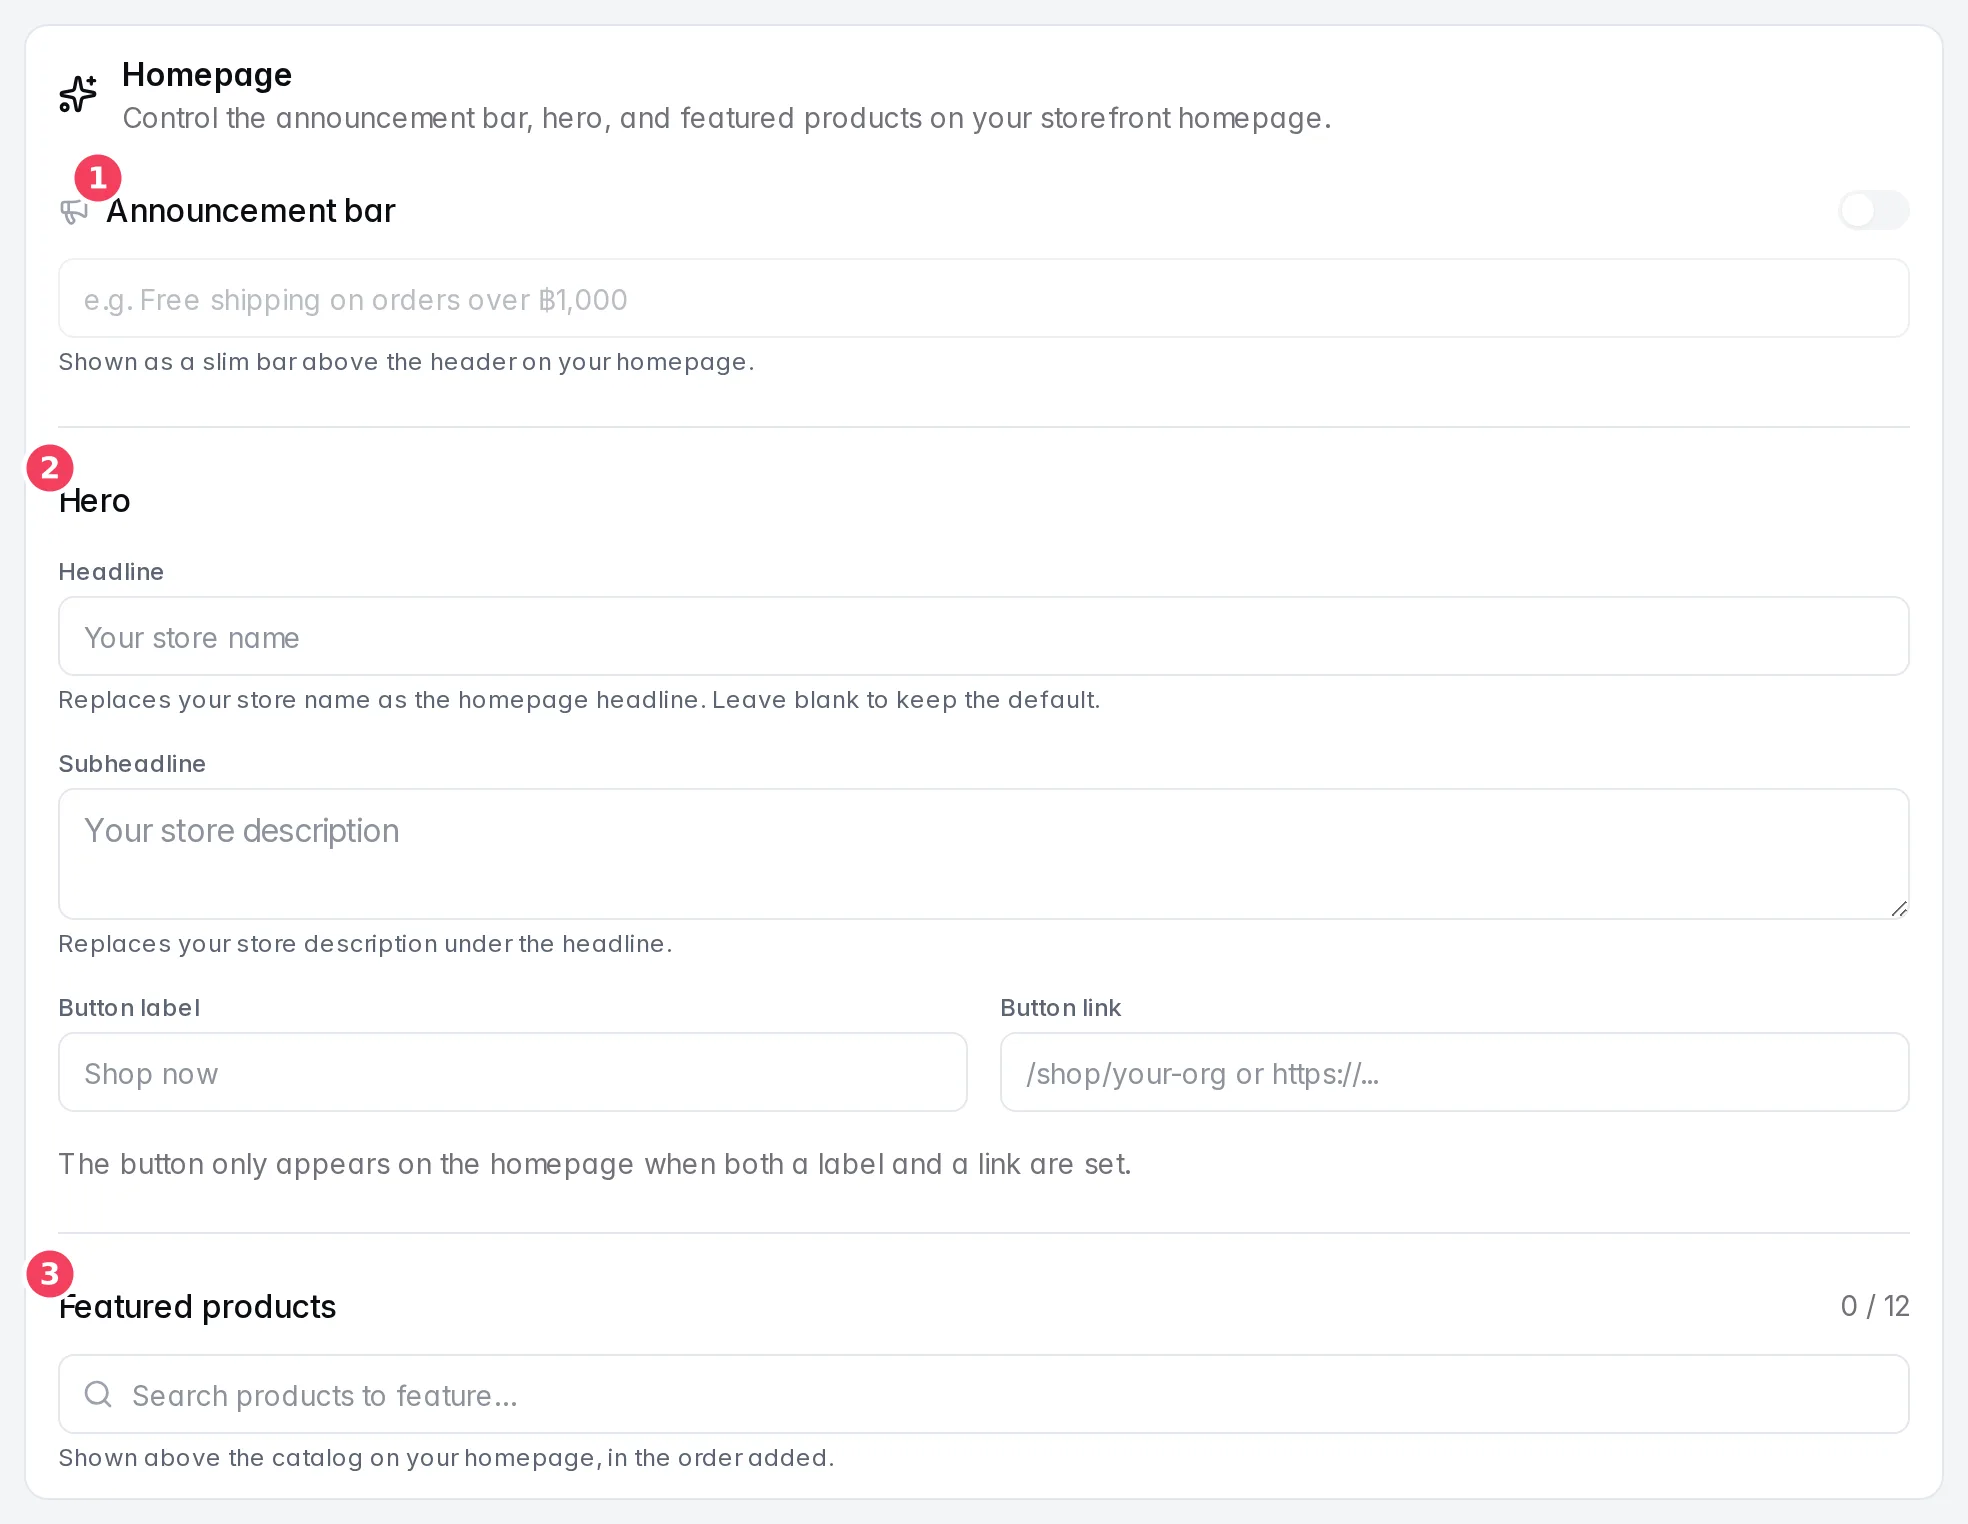Click the 'Control the announcement bar' description

click(727, 118)
